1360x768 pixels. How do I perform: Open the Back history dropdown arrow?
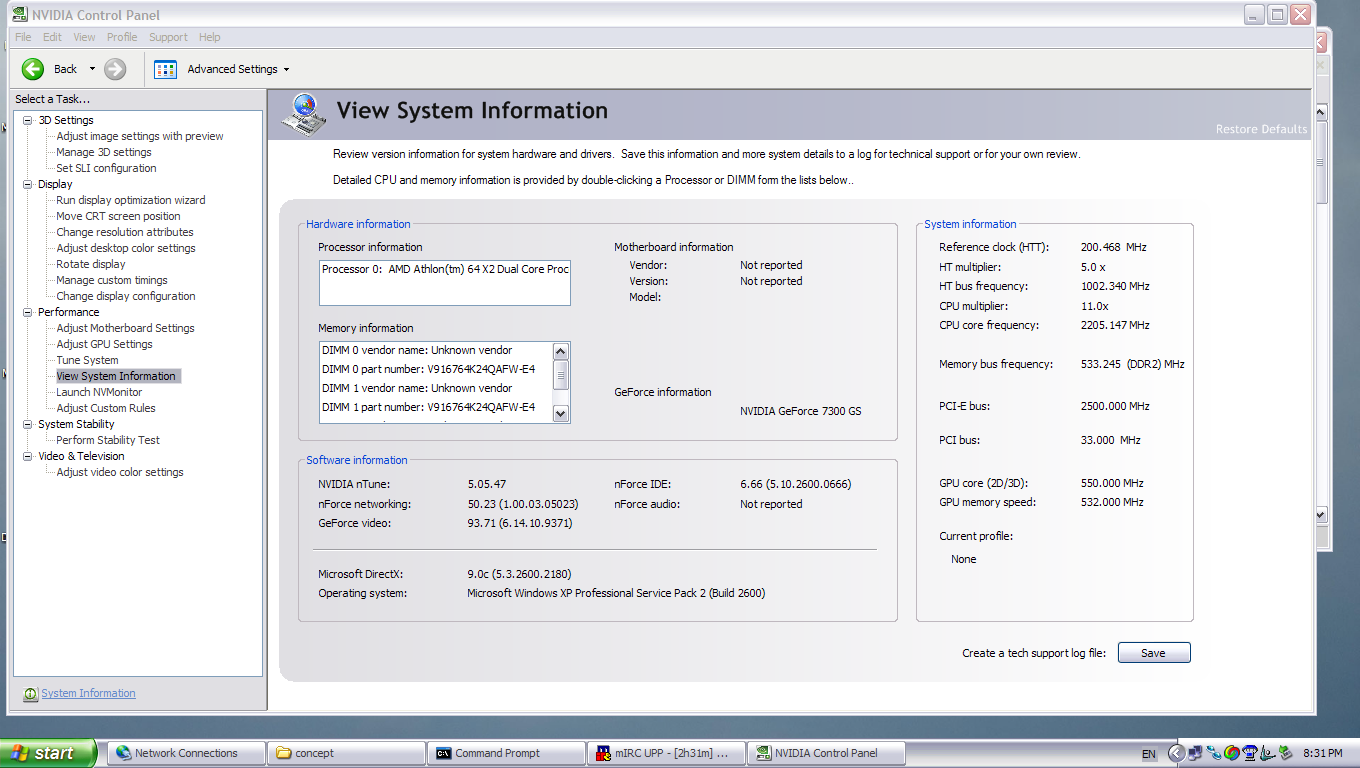pyautogui.click(x=92, y=69)
